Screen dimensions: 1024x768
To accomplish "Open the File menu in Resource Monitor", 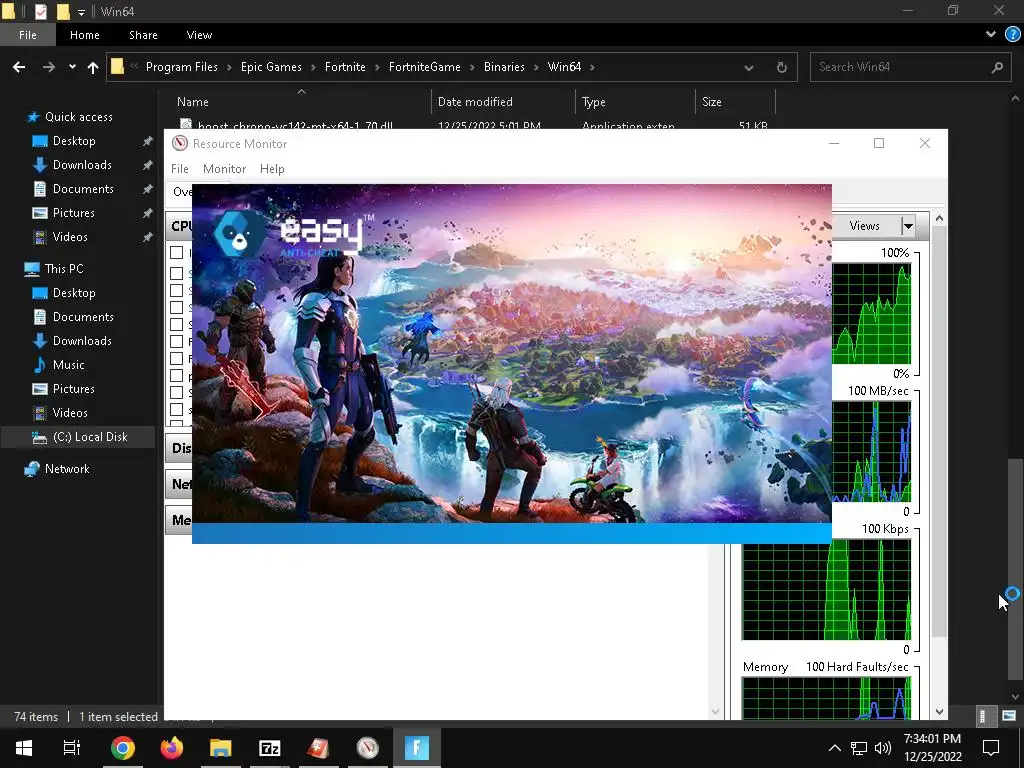I will [x=180, y=169].
